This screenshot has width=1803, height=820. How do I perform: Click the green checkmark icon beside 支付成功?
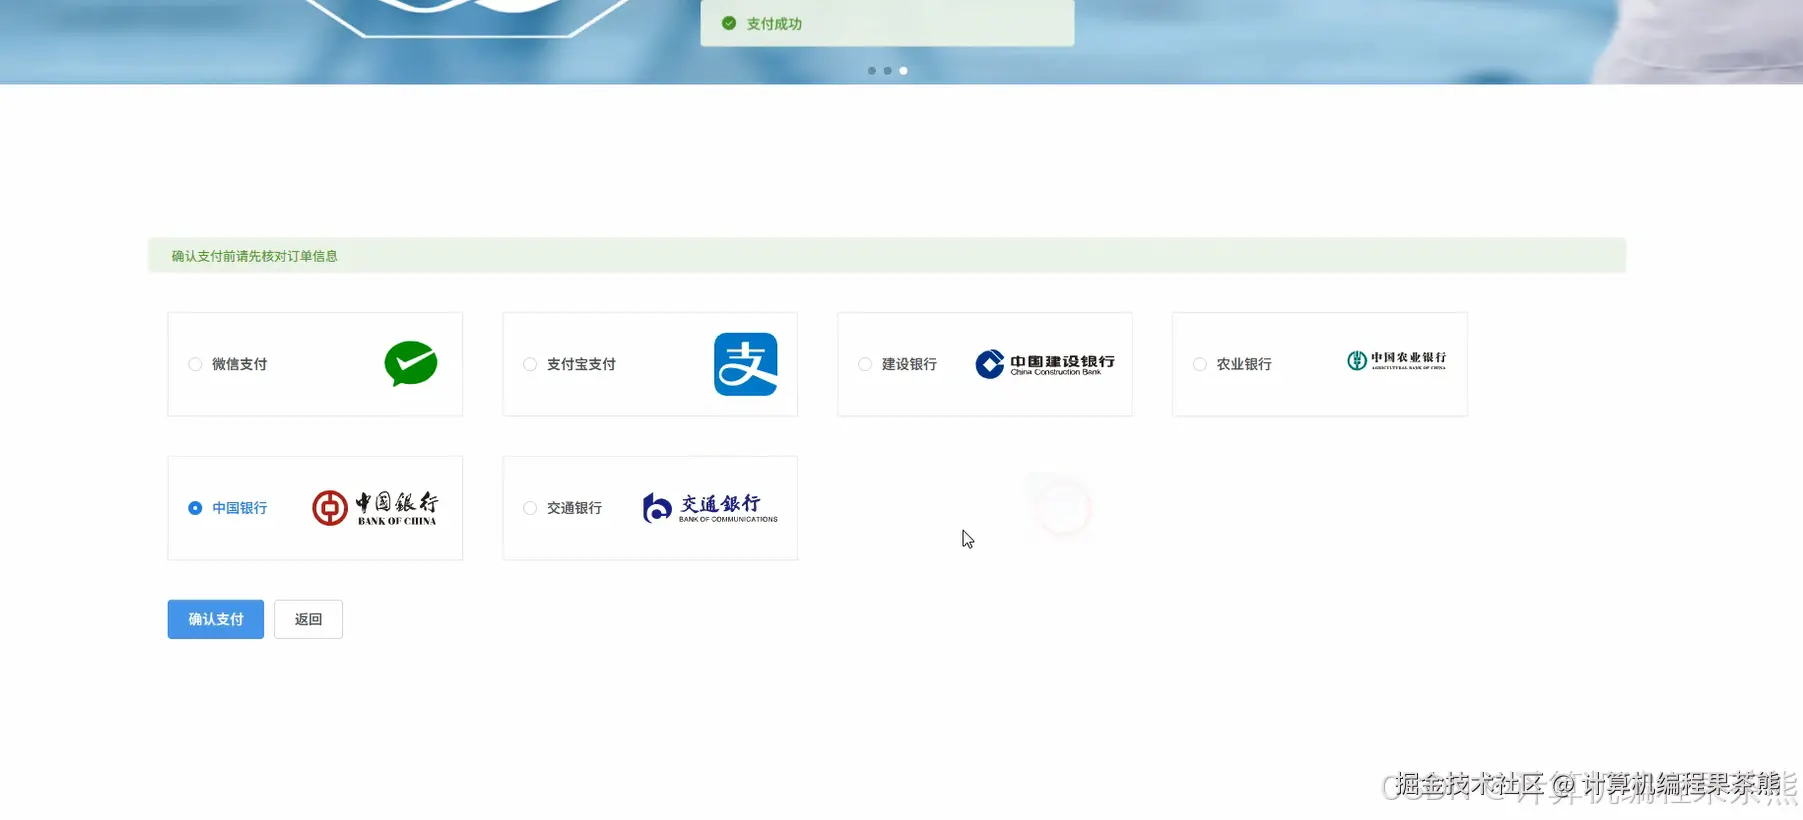click(x=729, y=23)
